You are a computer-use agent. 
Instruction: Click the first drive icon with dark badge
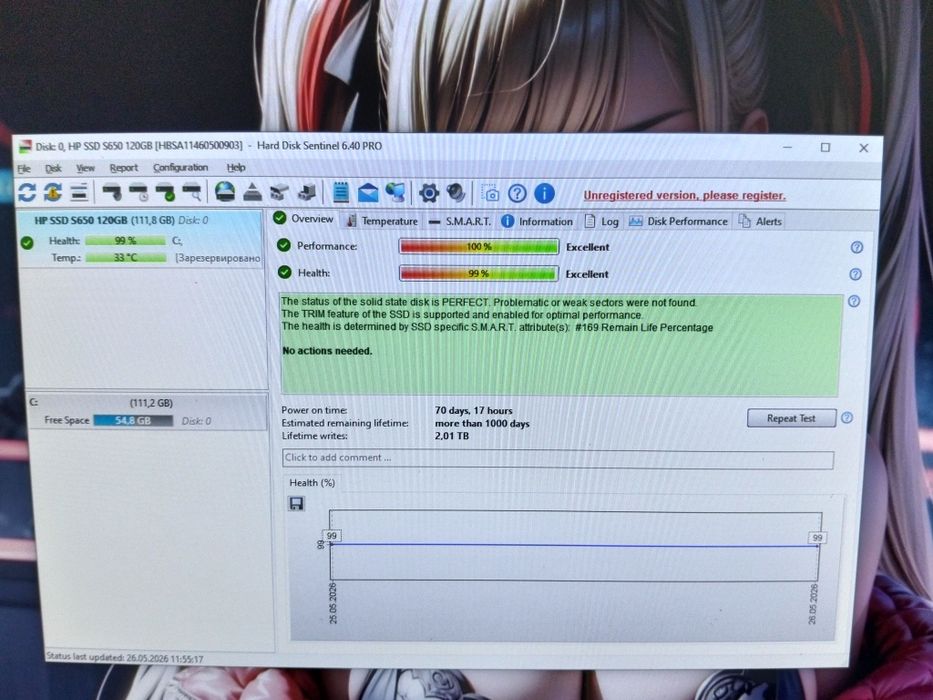111,192
